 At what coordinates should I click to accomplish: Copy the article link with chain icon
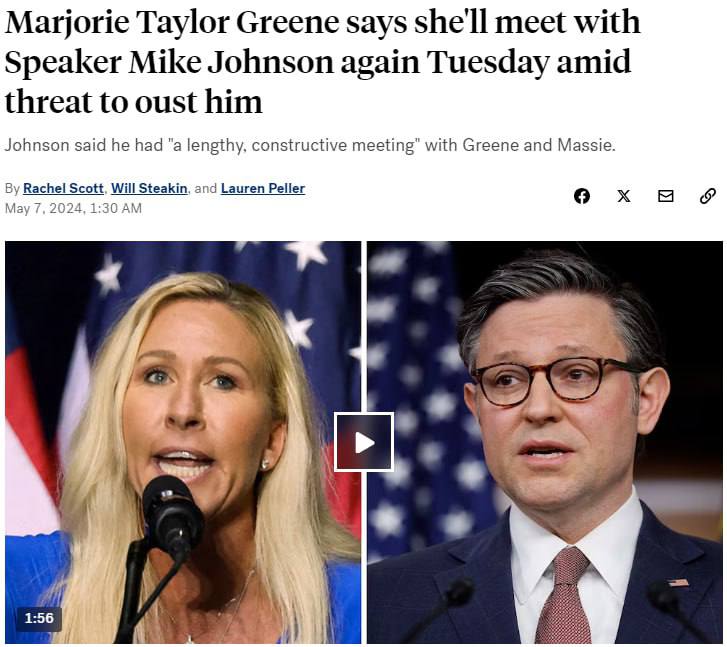pyautogui.click(x=708, y=196)
